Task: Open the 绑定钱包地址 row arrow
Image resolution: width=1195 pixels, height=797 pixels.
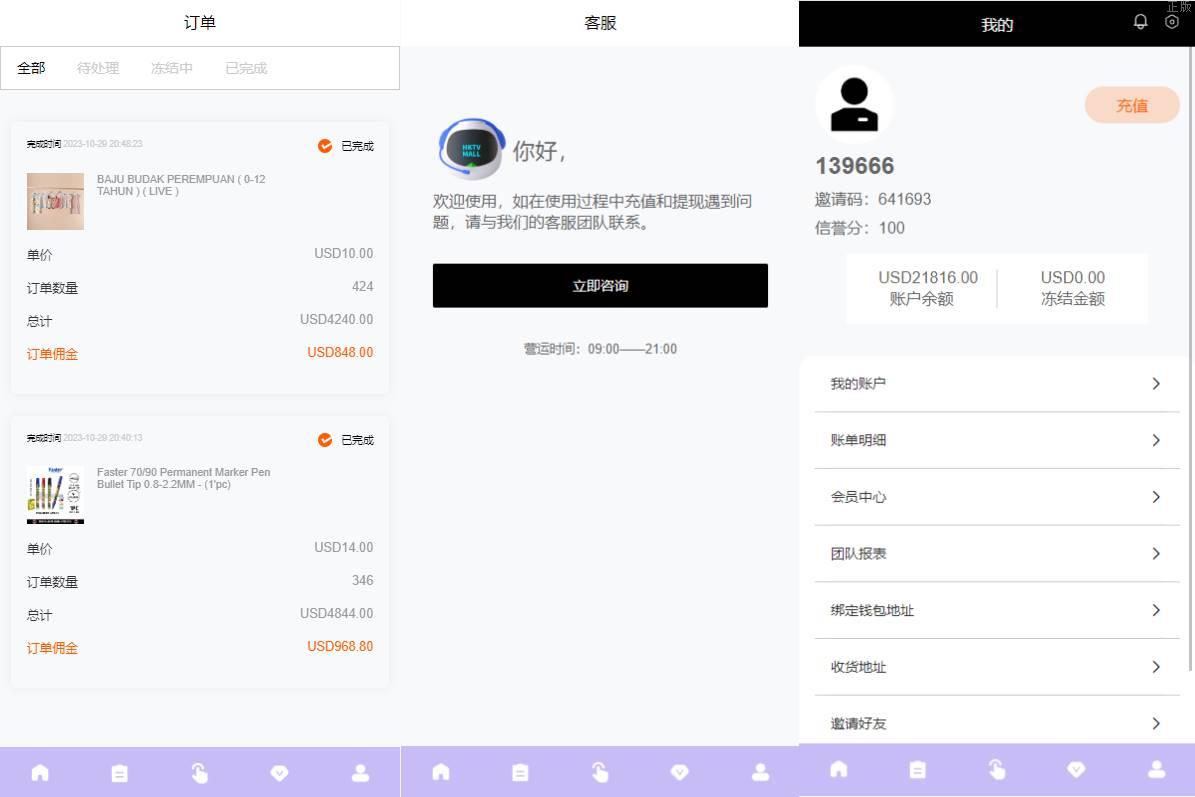Action: click(1156, 610)
